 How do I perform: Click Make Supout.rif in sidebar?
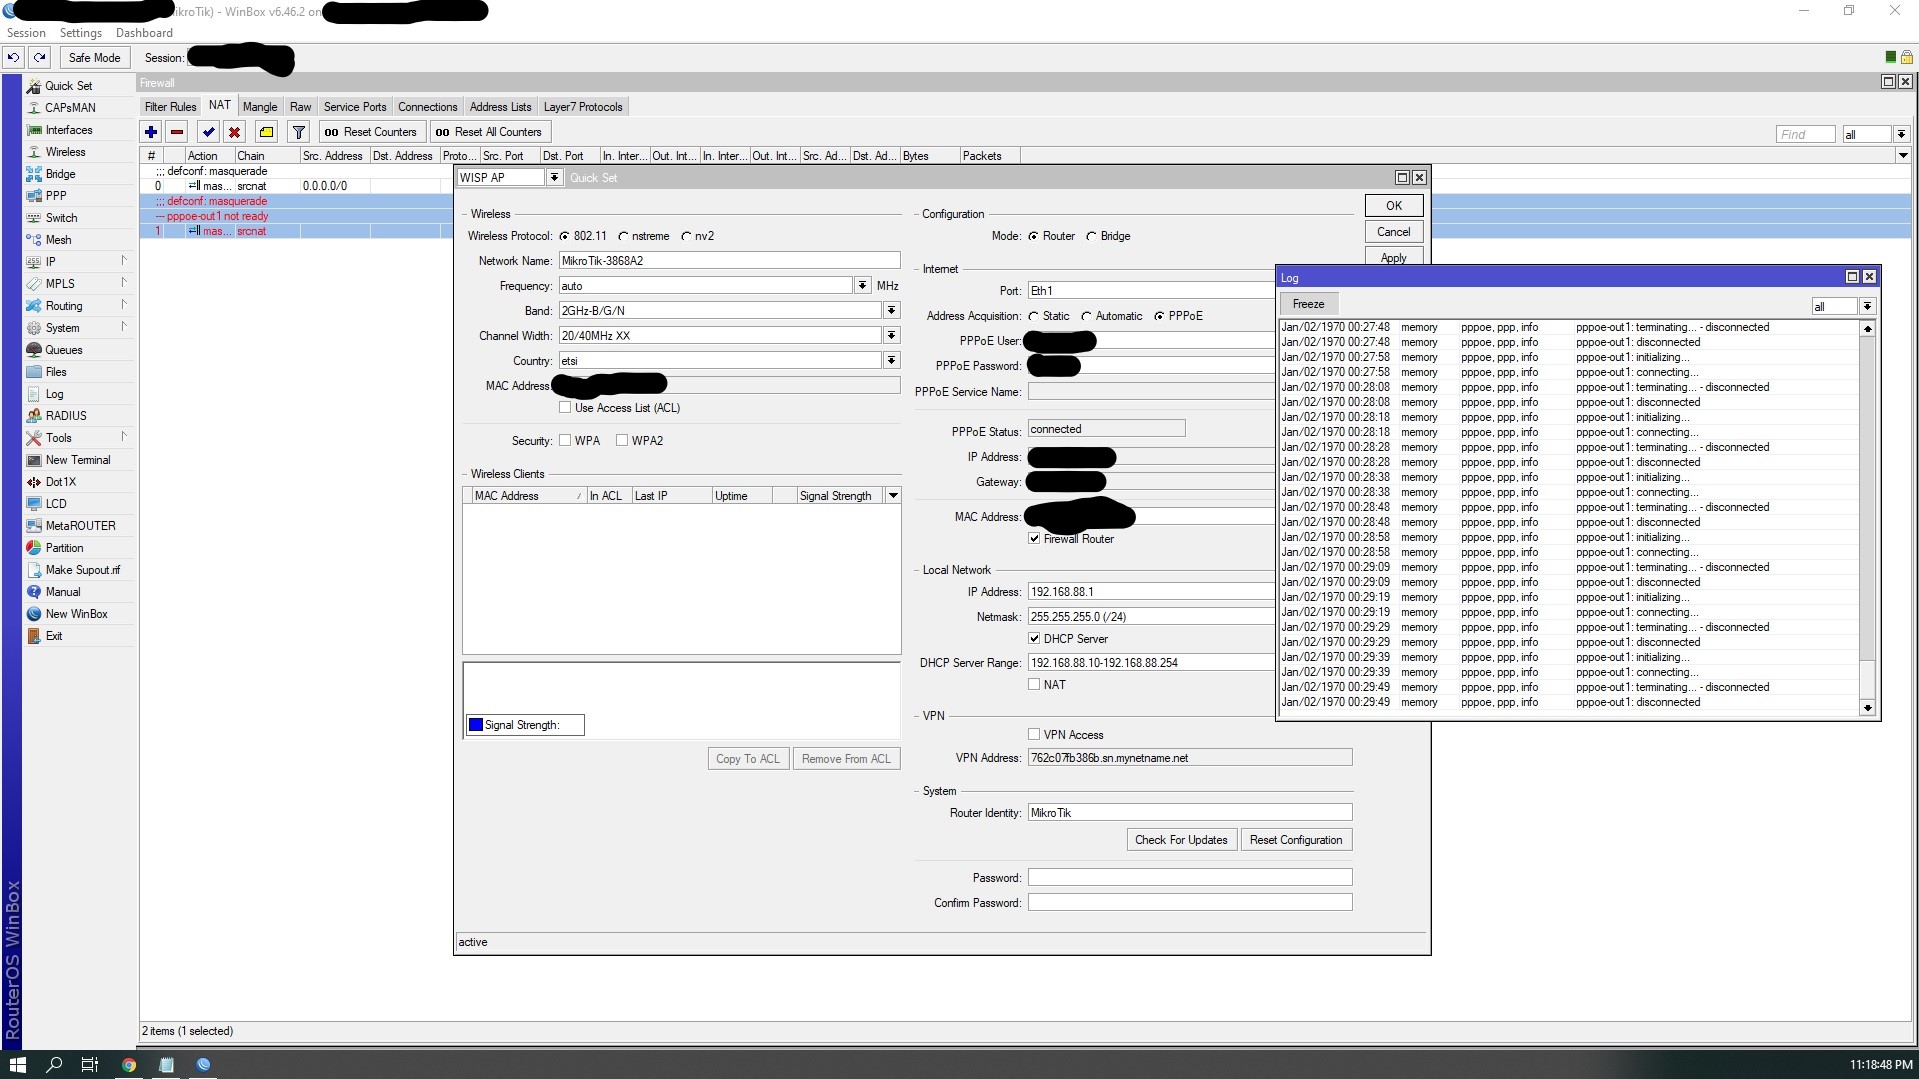[x=82, y=570]
